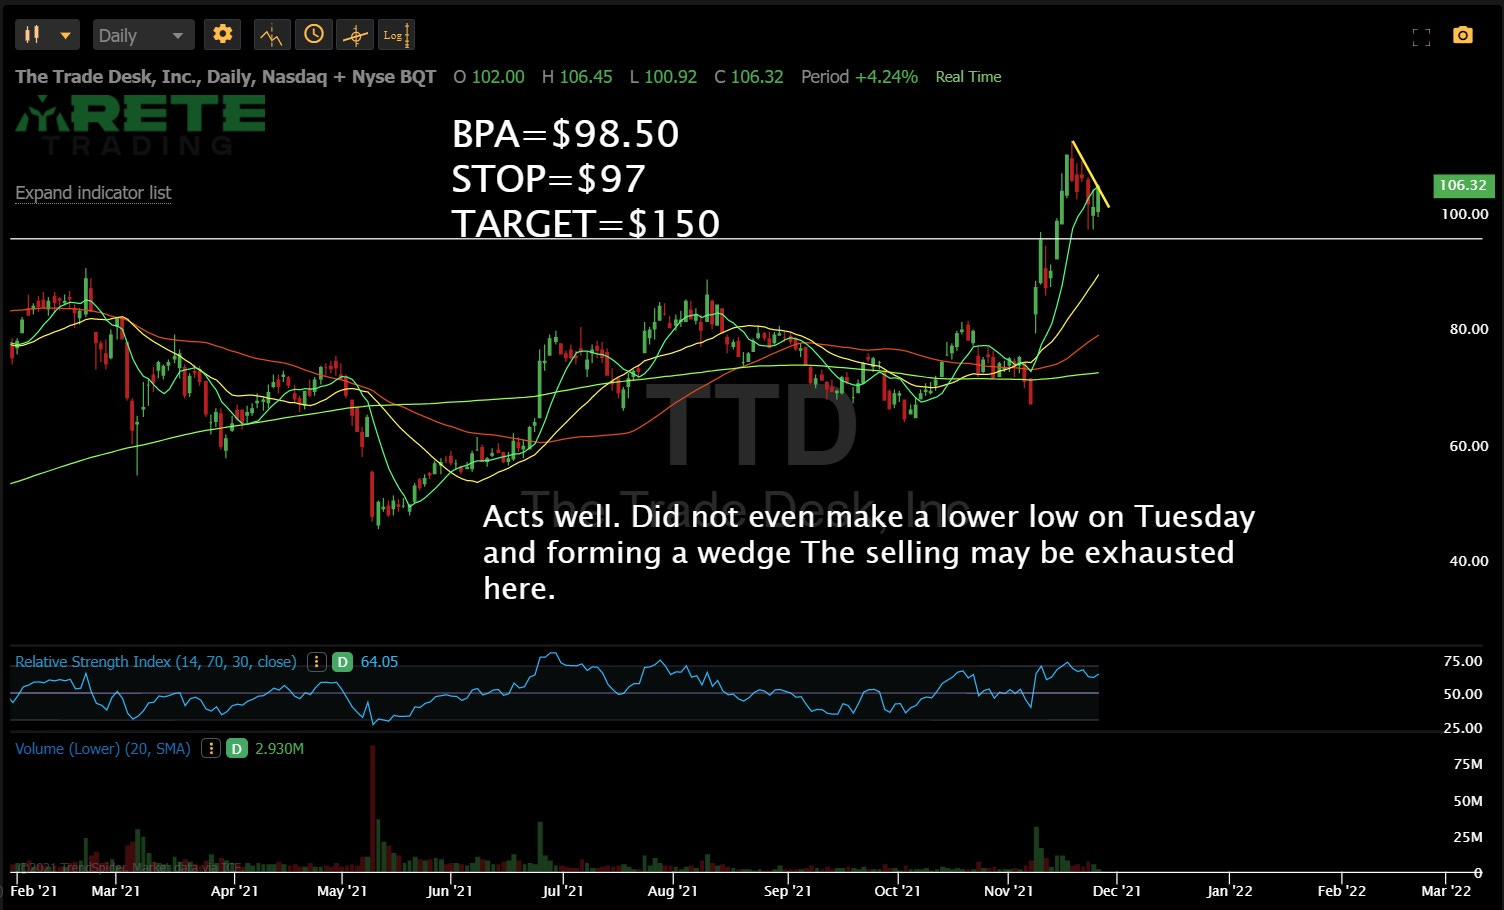Open Volume indicator options menu dots
The image size is (1504, 910).
[x=210, y=748]
